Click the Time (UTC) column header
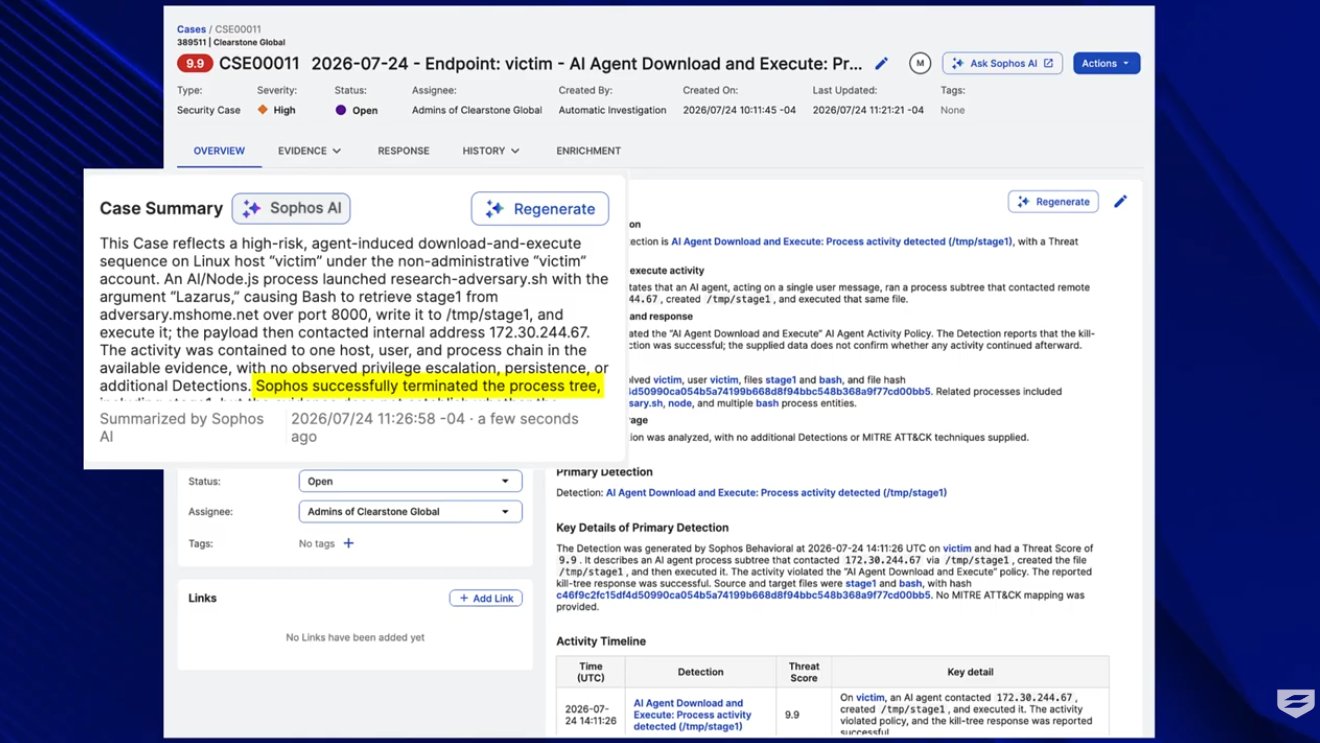 [591, 672]
